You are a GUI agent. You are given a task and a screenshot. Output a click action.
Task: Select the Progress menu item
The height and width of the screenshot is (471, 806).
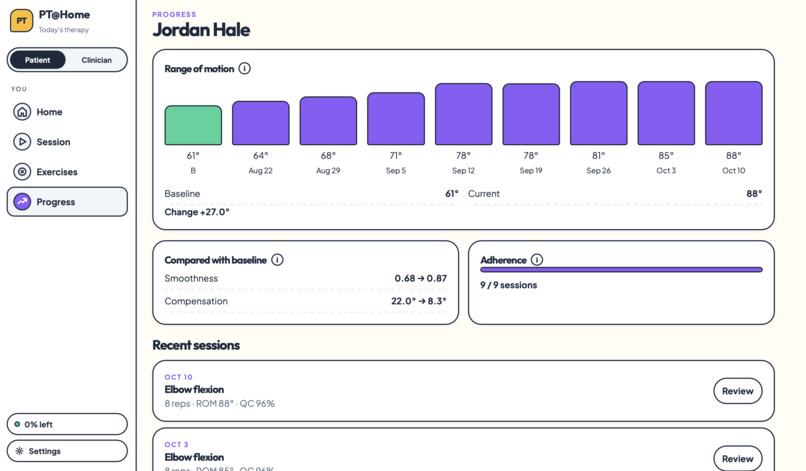click(67, 202)
